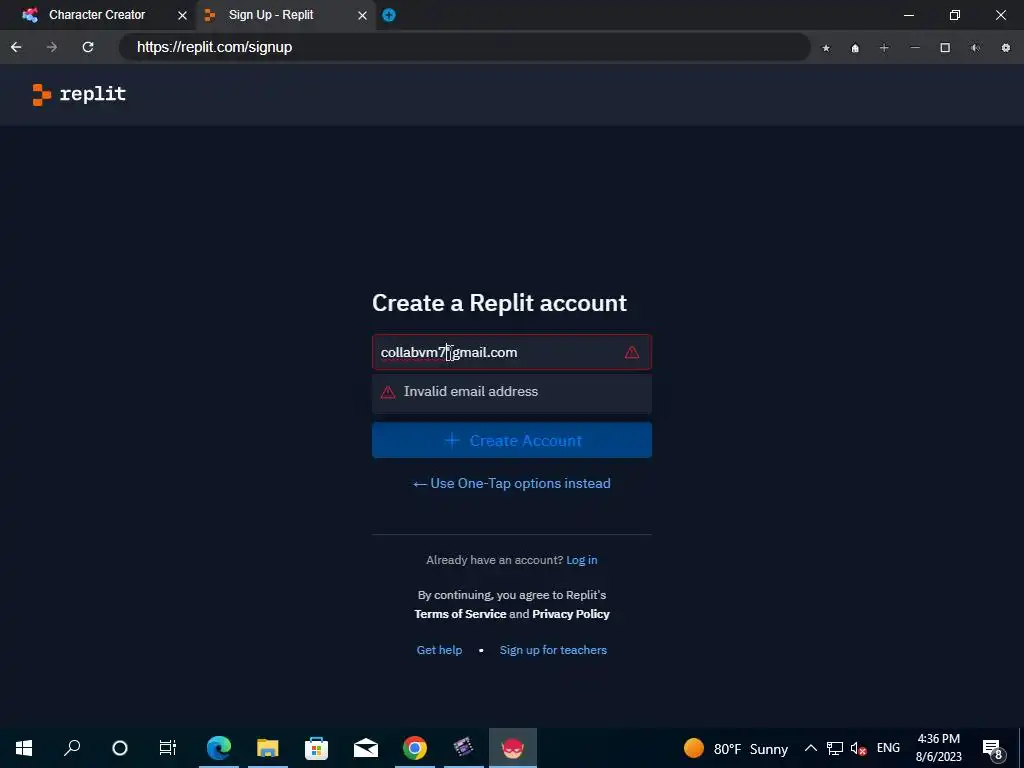Go back using browser back arrow
Screen dimensions: 1024x768
(16, 47)
